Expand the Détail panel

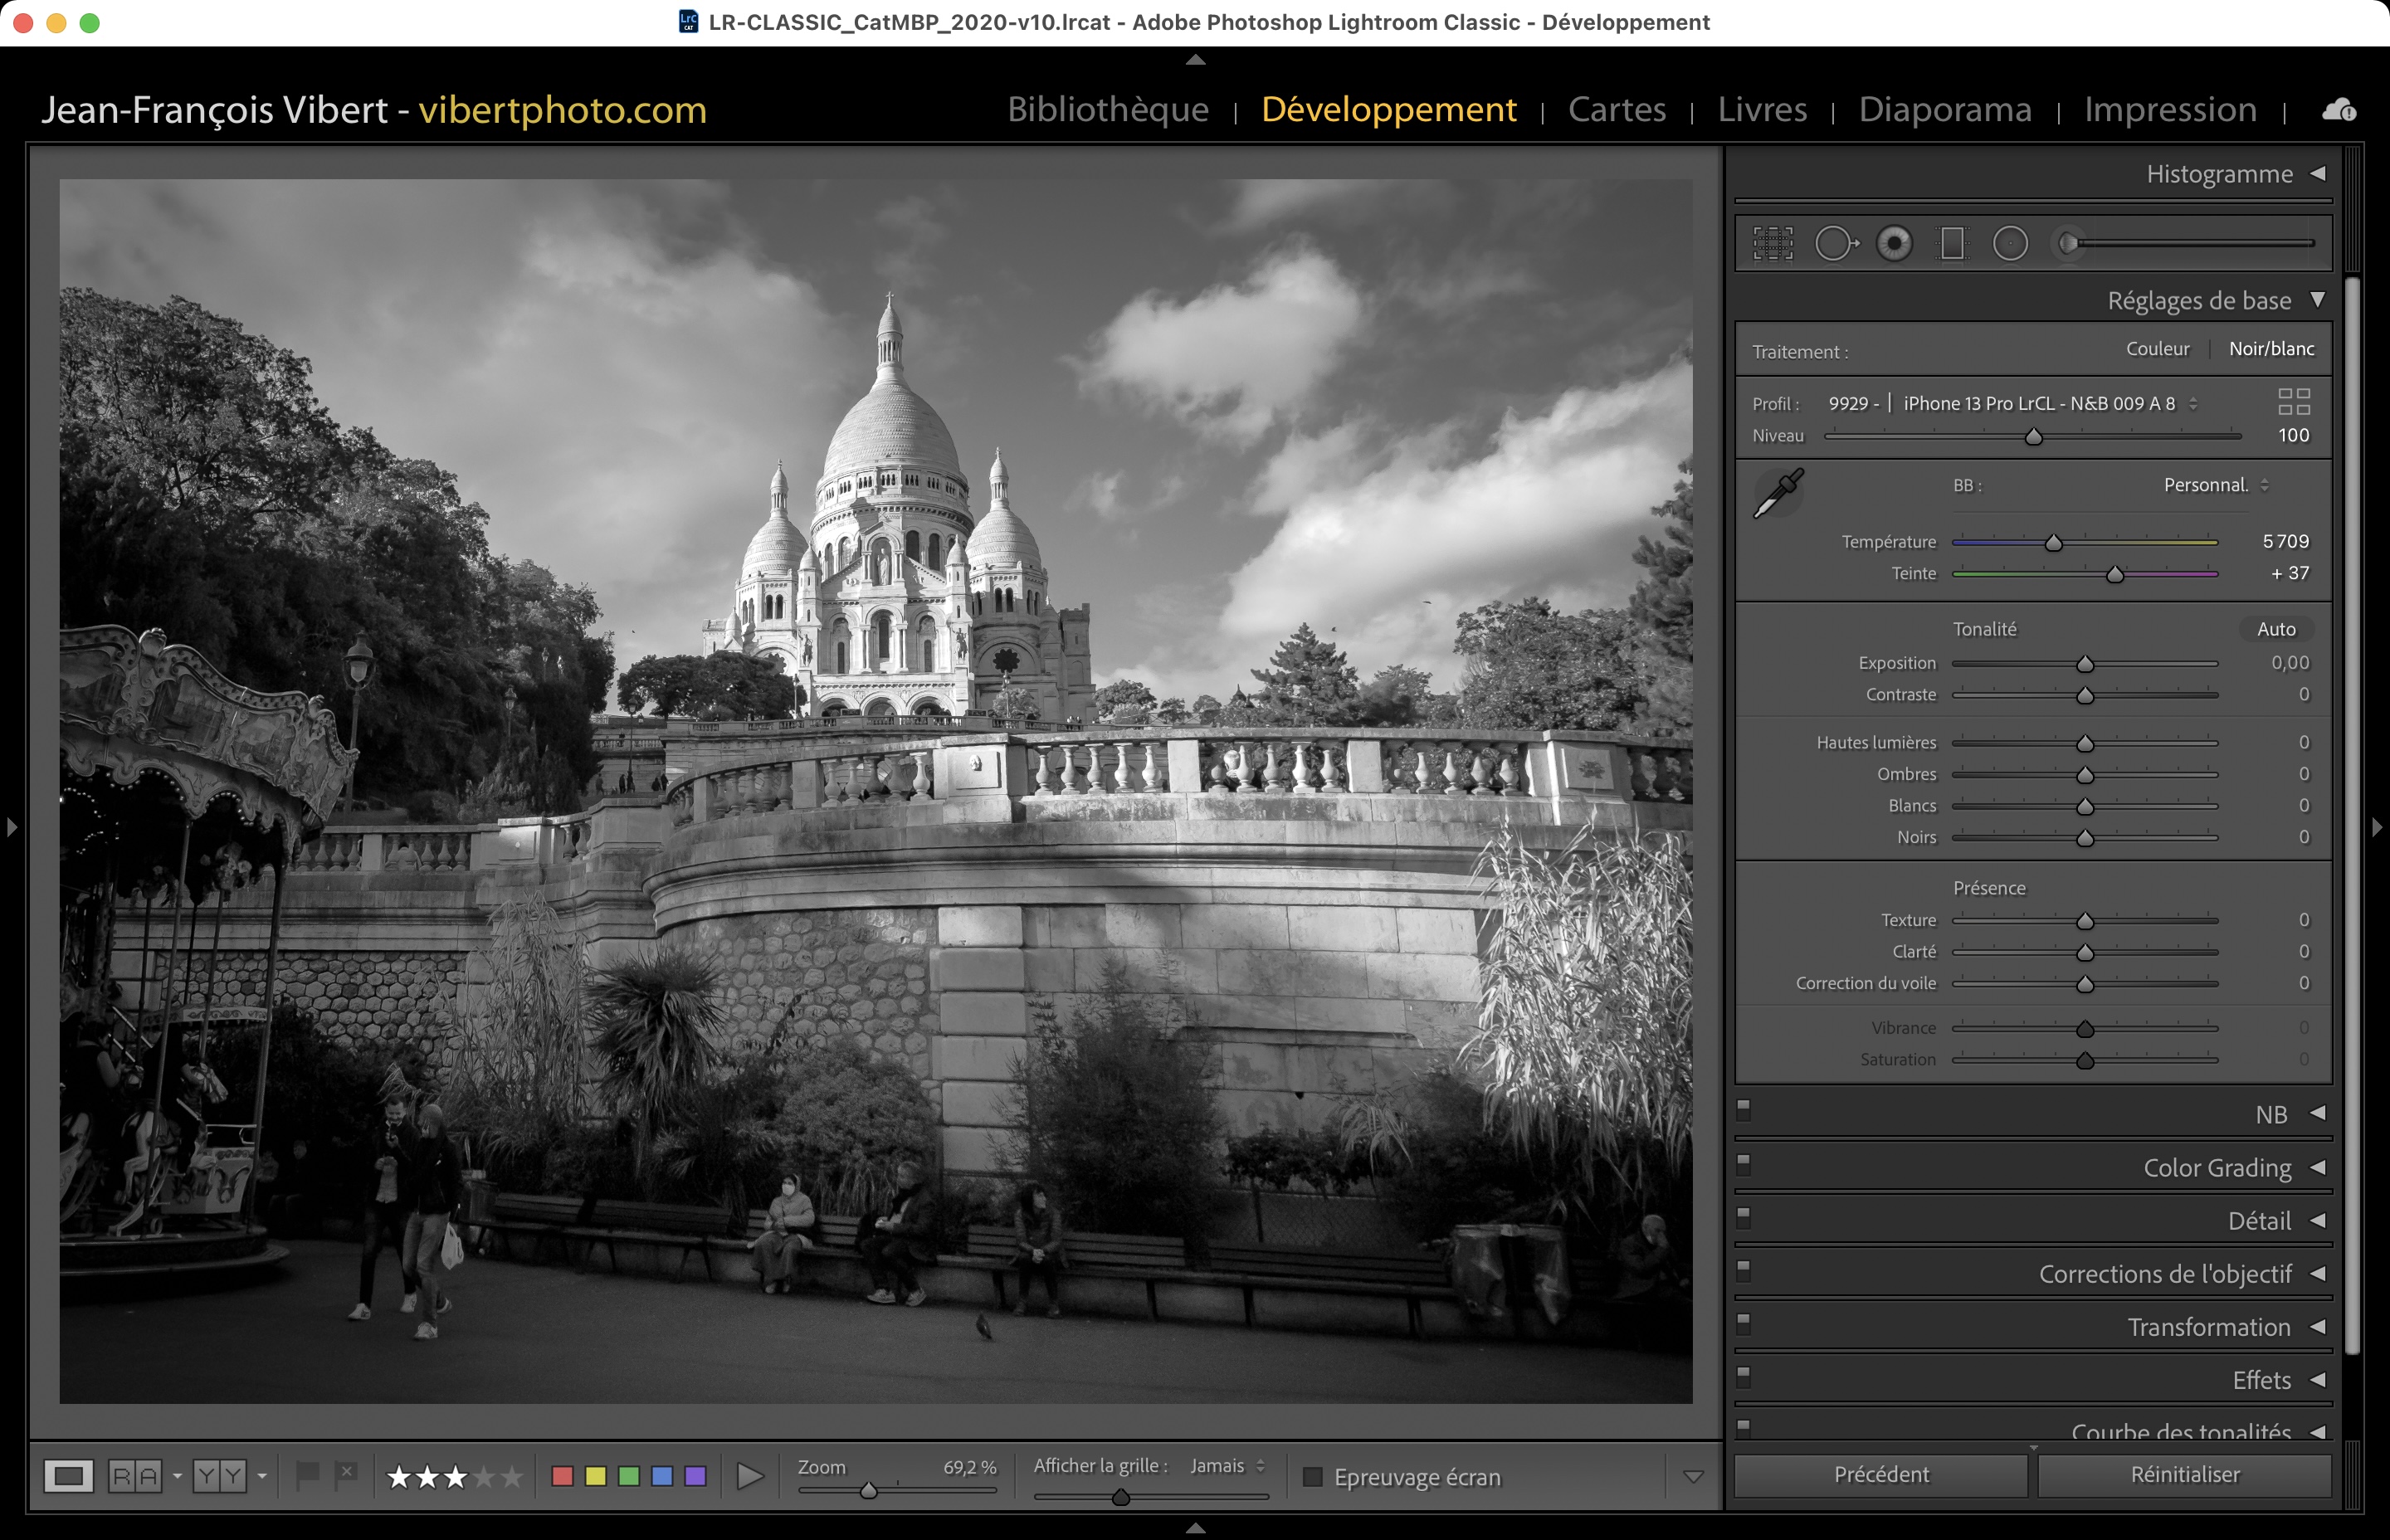(2259, 1221)
